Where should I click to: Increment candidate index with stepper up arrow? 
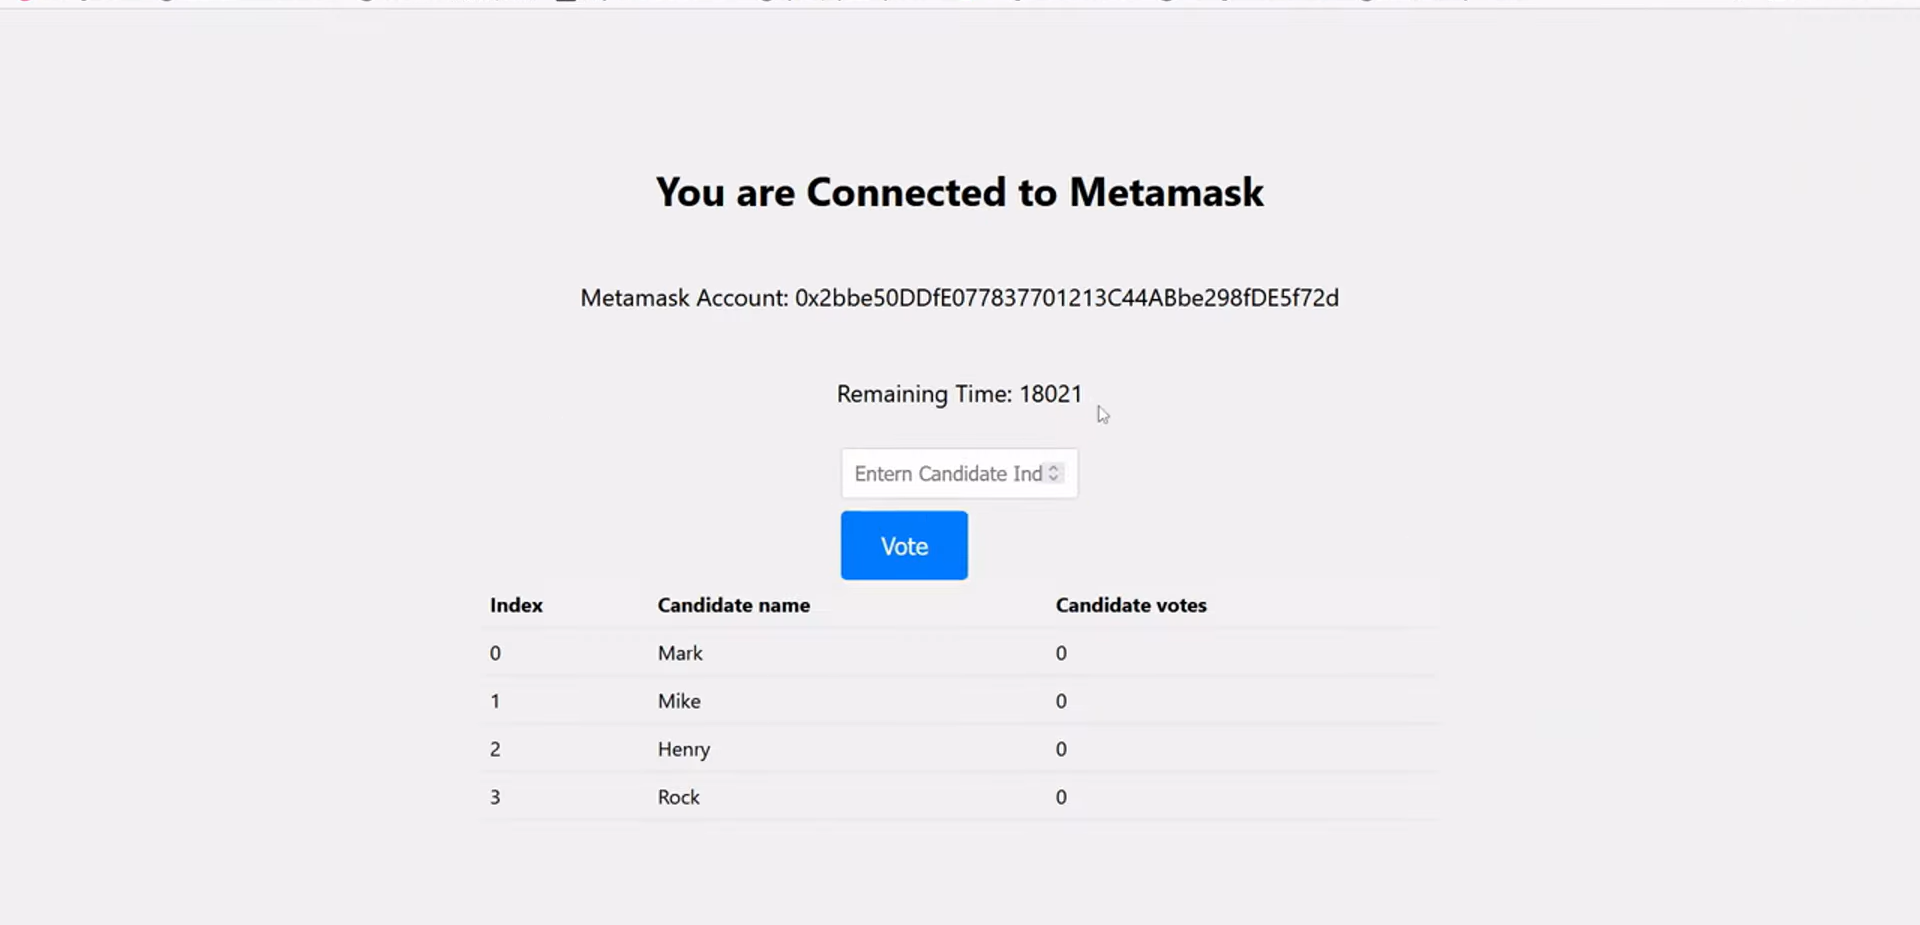click(x=1053, y=468)
